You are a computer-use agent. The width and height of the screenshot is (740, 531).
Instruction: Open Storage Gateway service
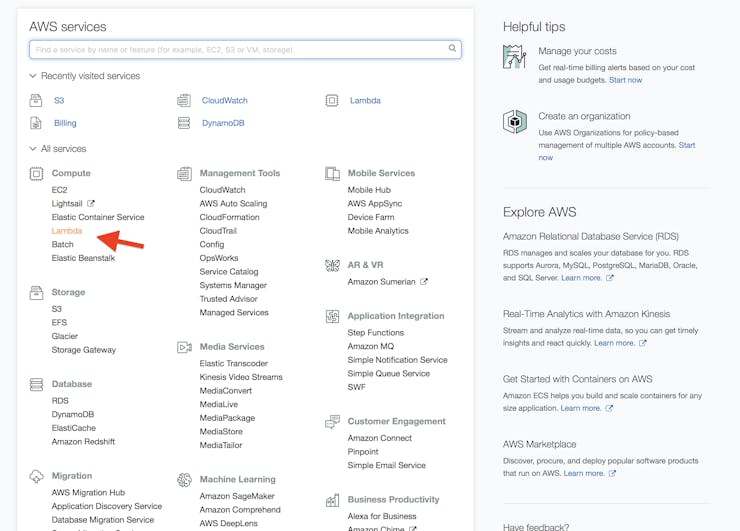(84, 350)
